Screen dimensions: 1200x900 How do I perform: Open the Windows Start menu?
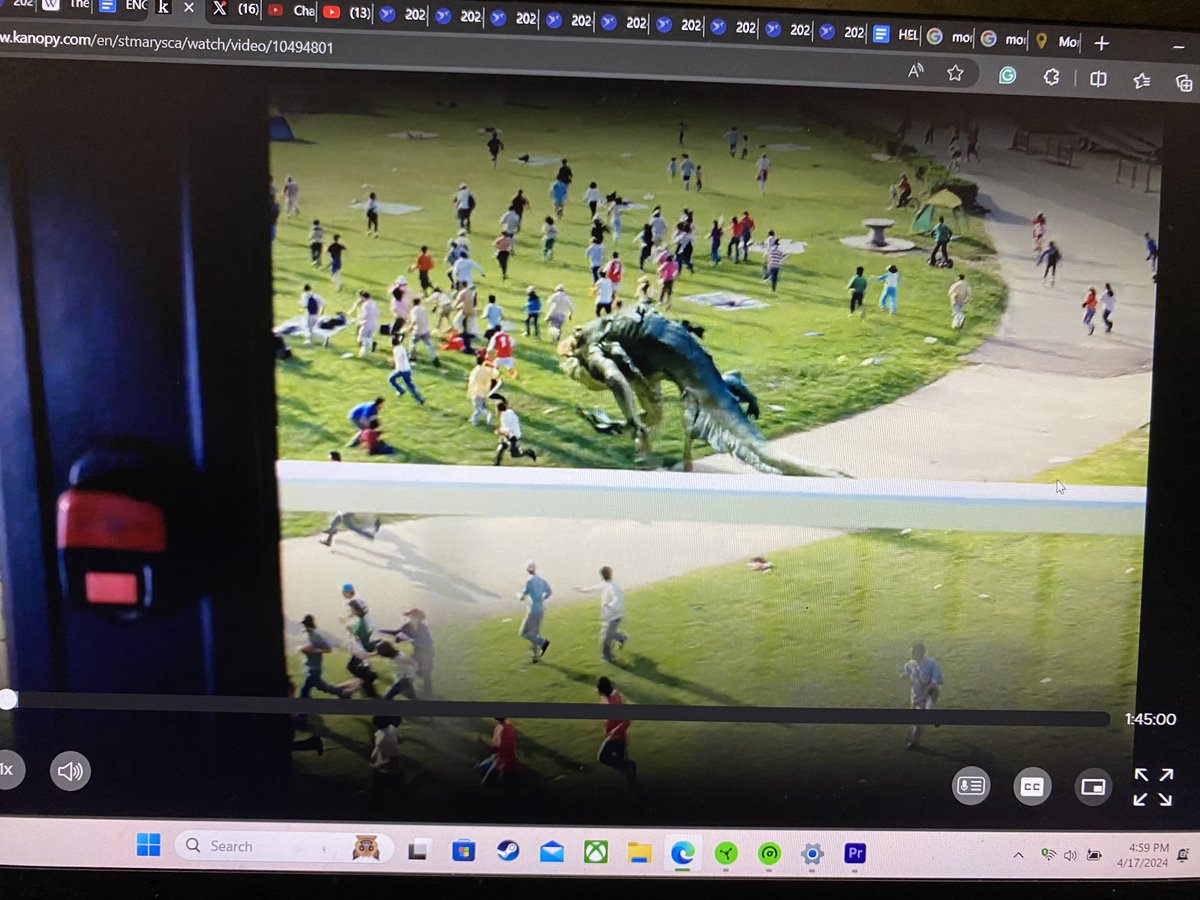click(148, 845)
